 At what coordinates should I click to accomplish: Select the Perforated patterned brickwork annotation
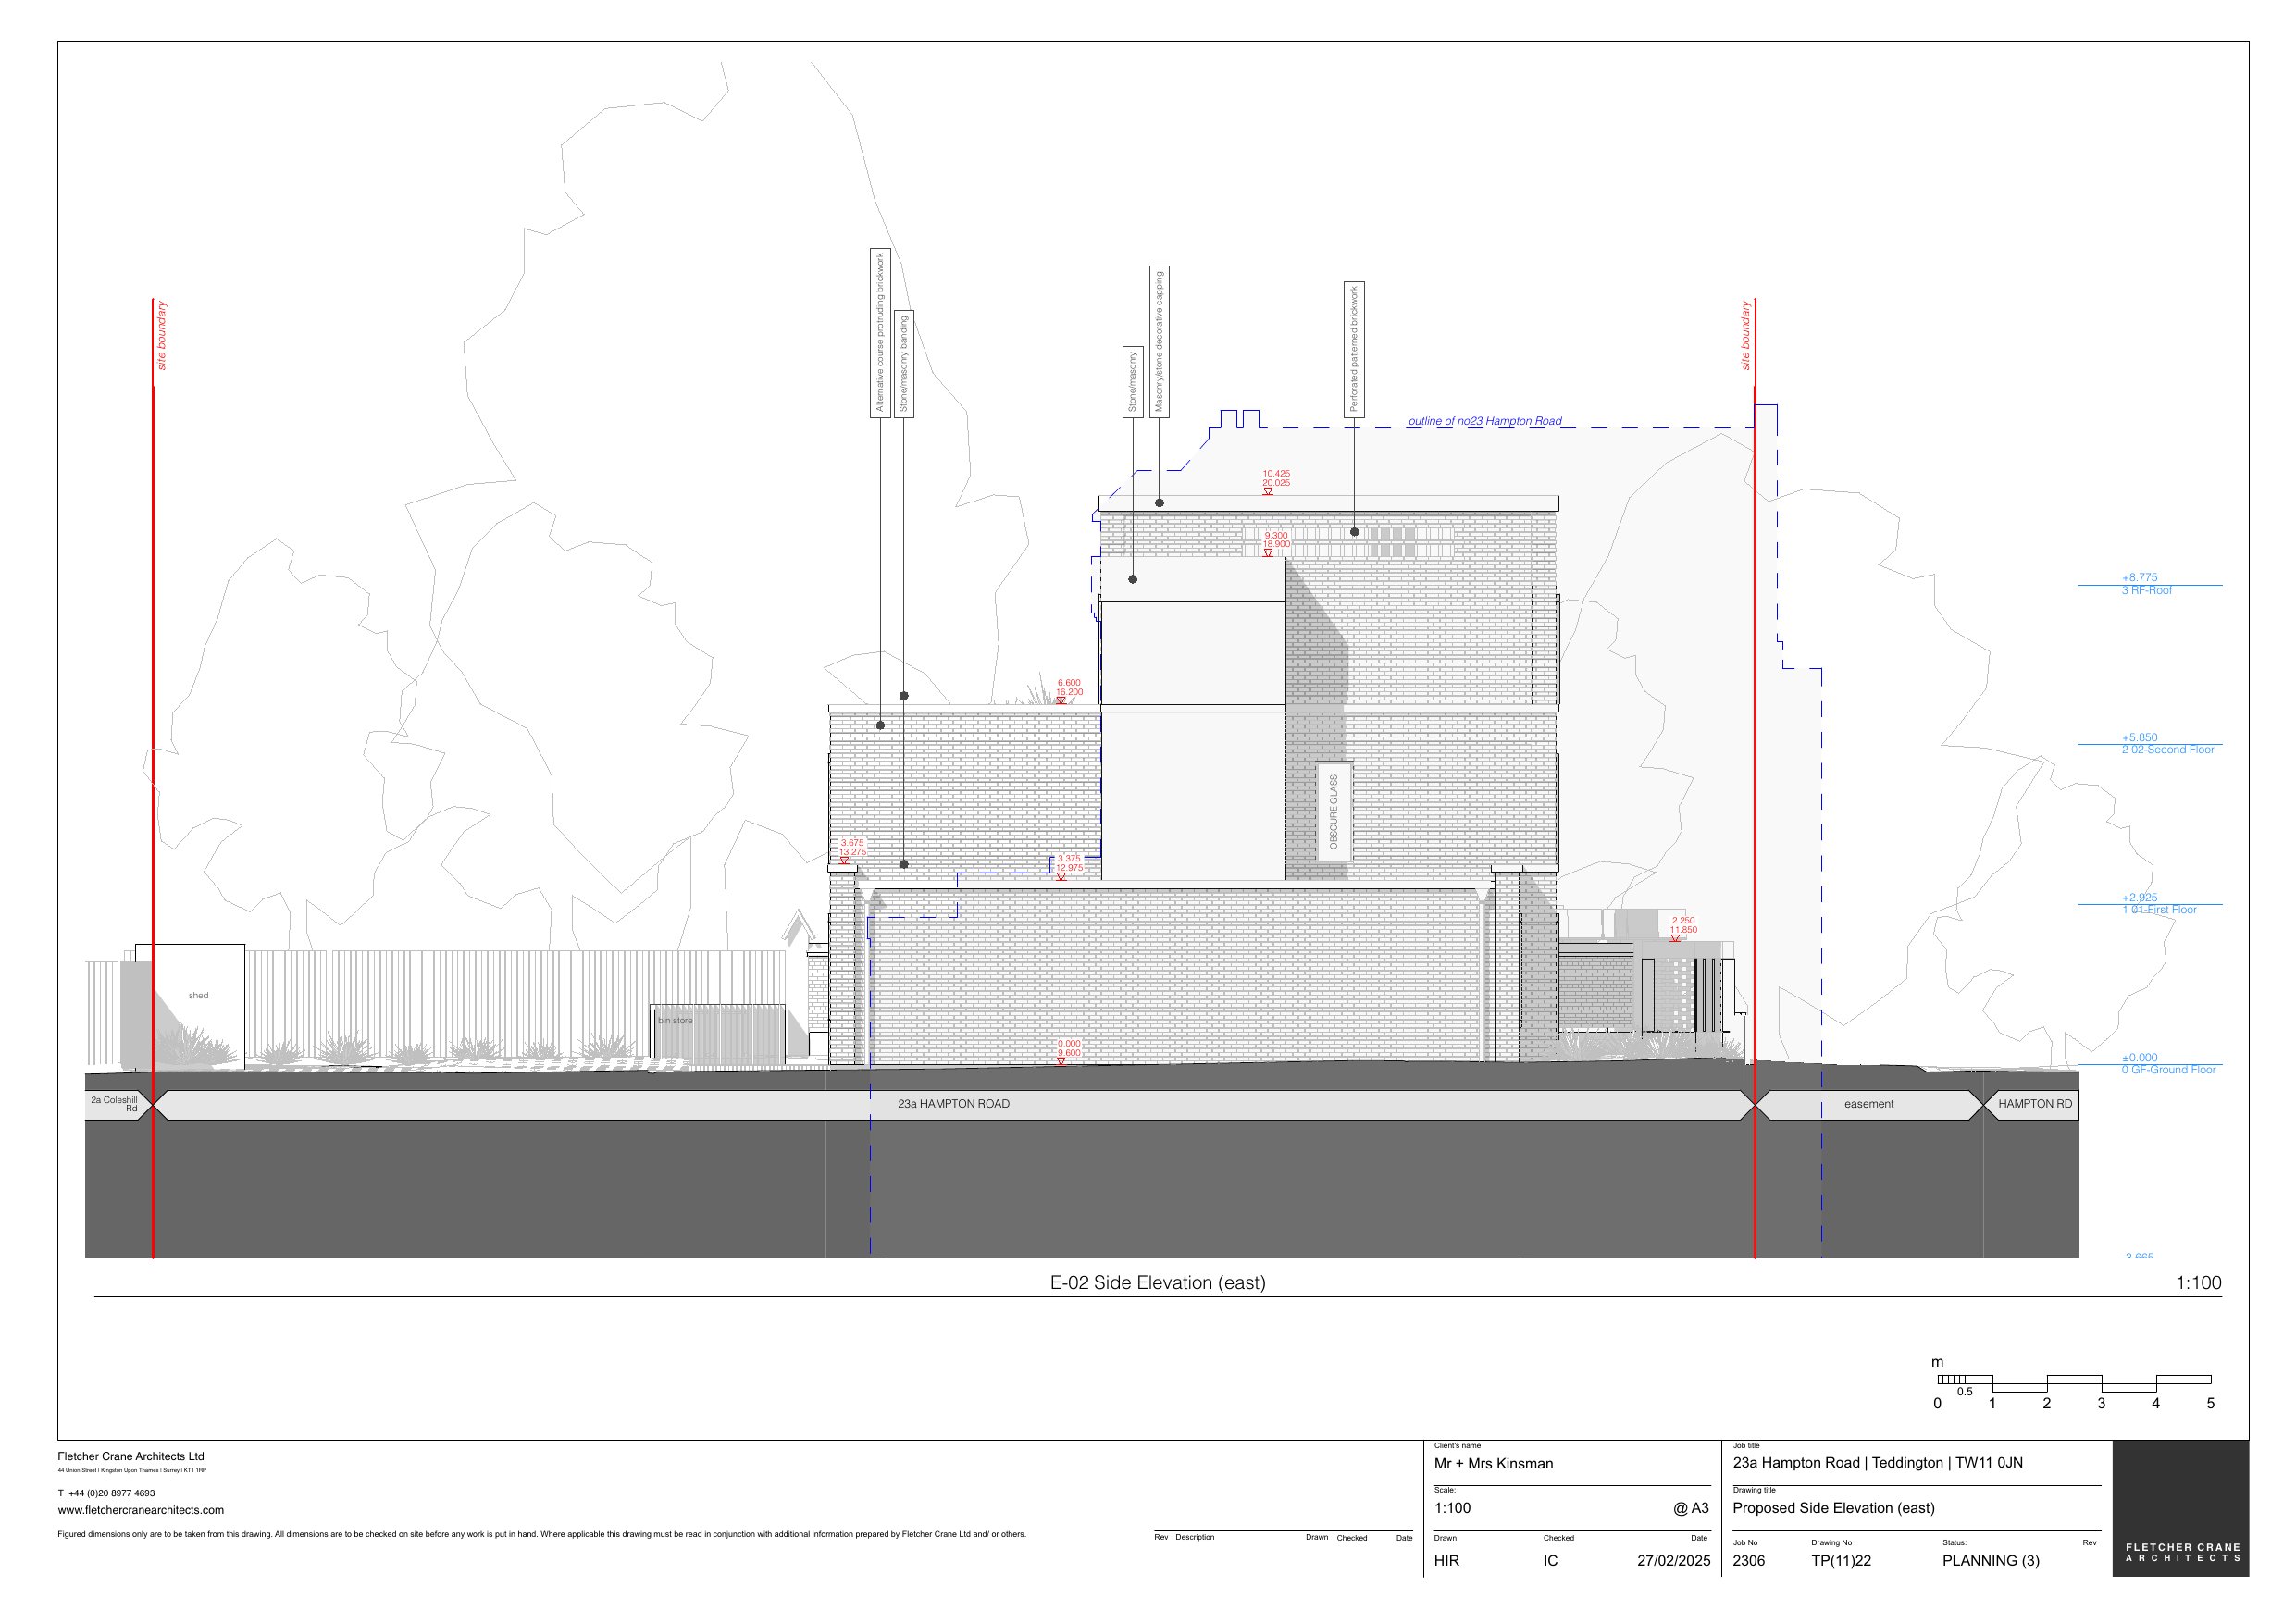(1354, 349)
